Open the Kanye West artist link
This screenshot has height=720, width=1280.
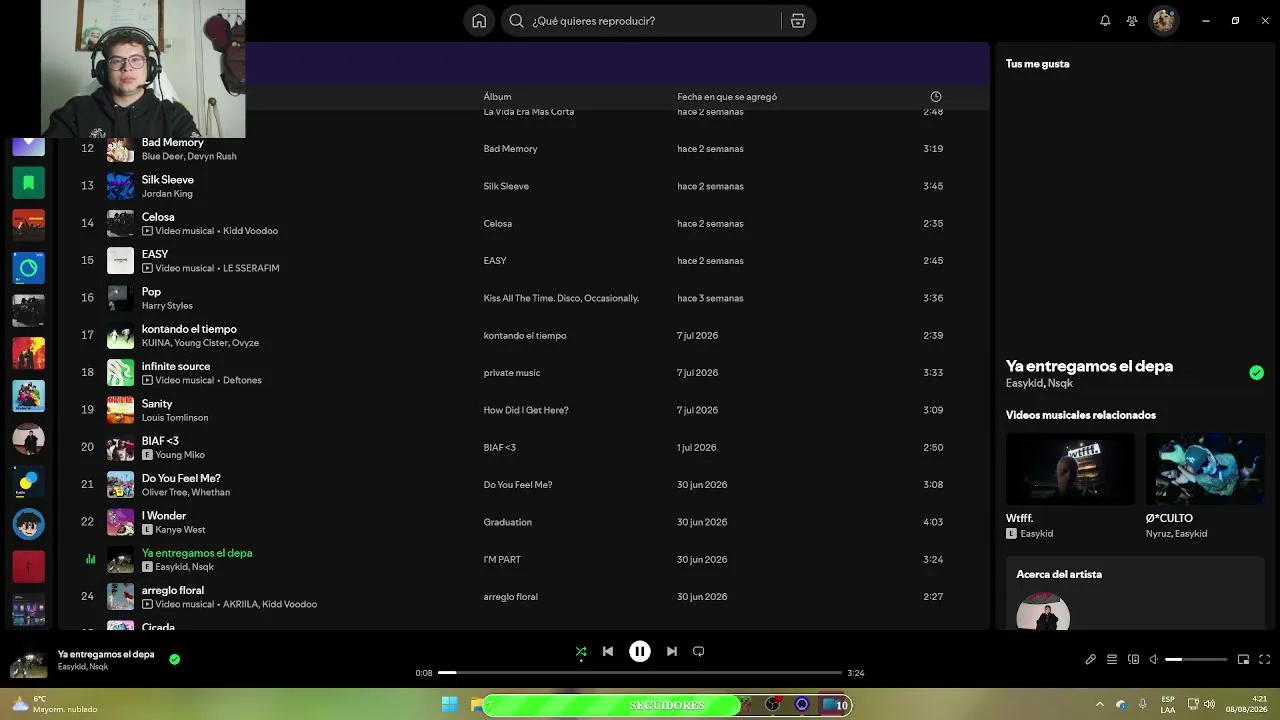pos(180,530)
